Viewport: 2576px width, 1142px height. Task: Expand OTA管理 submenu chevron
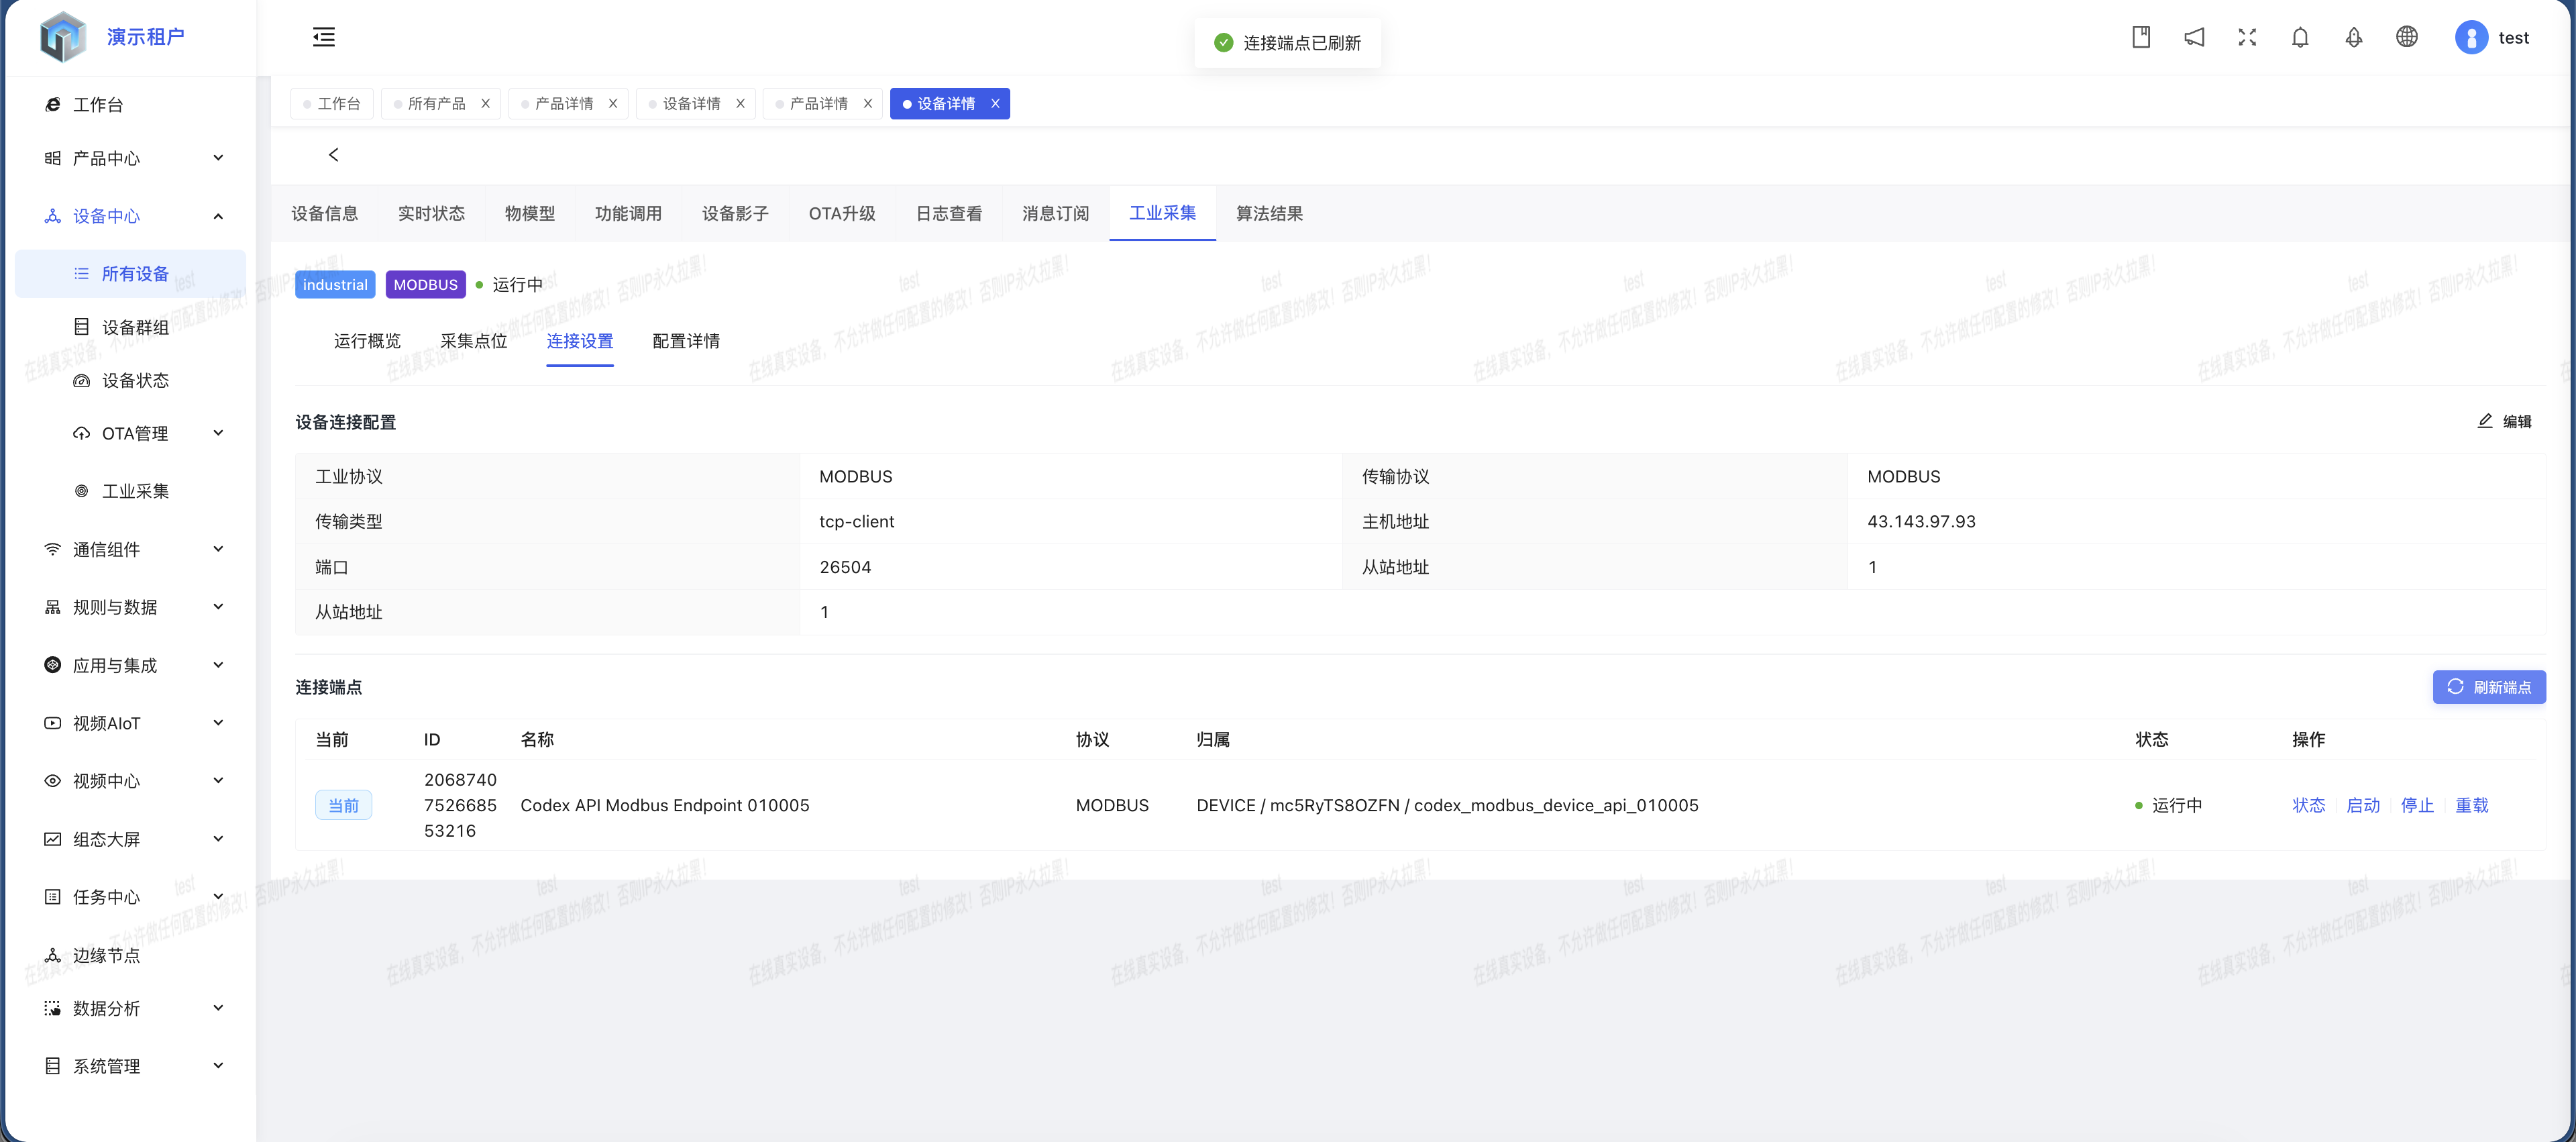(218, 433)
